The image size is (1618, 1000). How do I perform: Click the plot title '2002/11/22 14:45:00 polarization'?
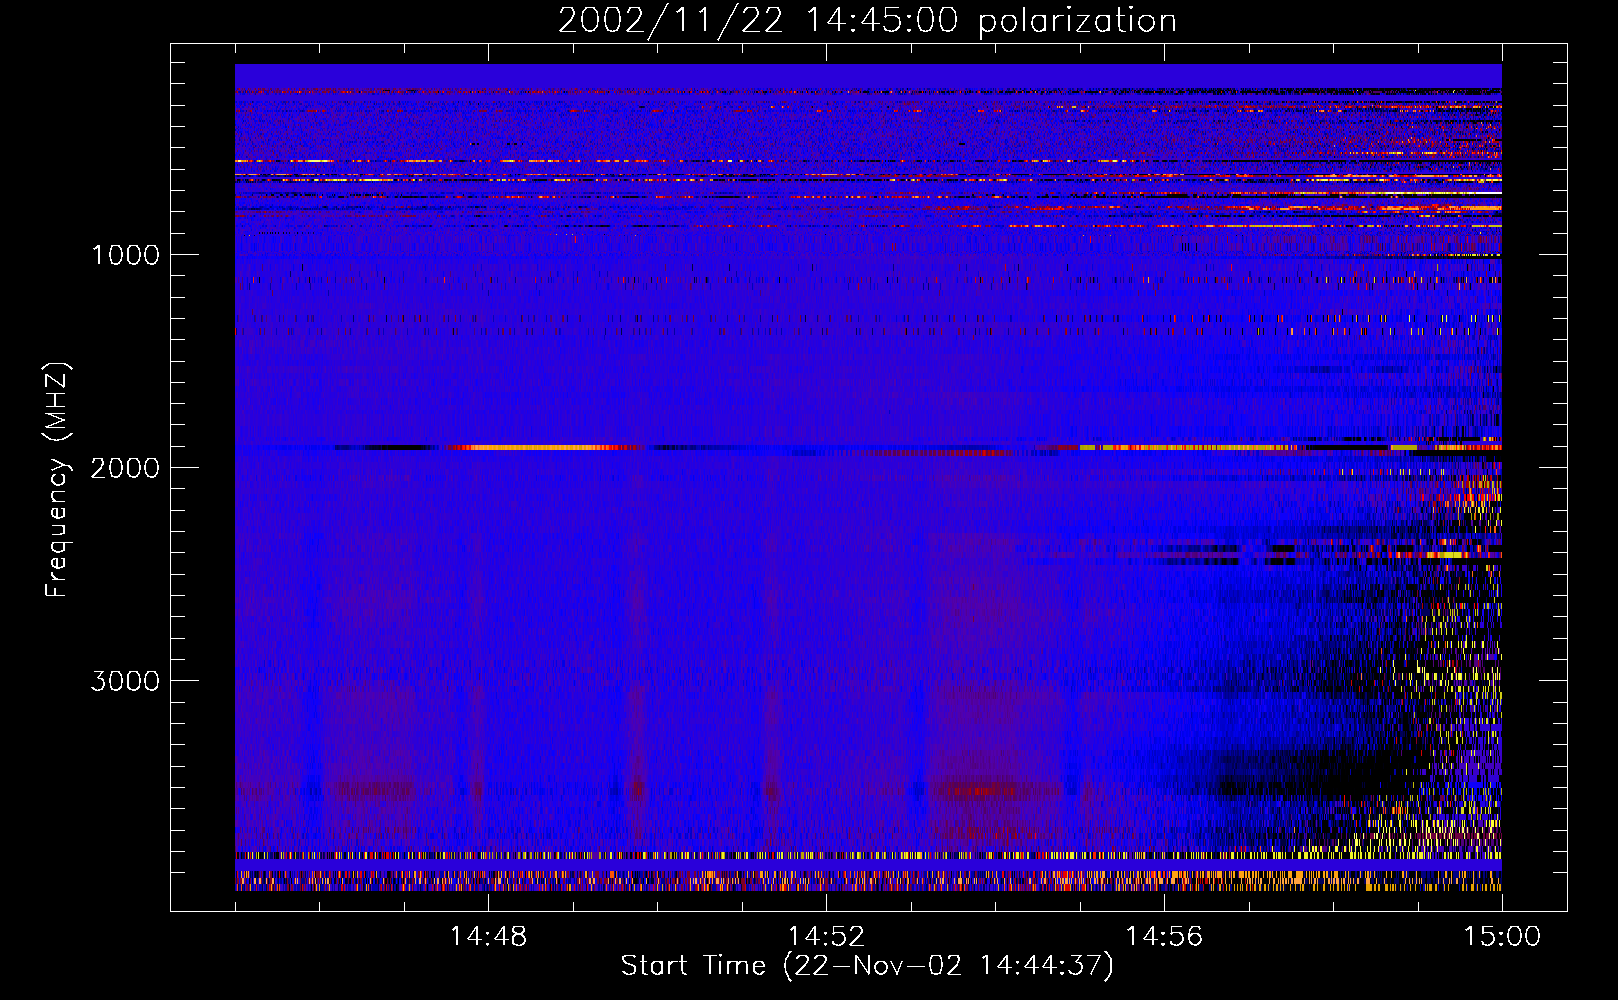(867, 21)
